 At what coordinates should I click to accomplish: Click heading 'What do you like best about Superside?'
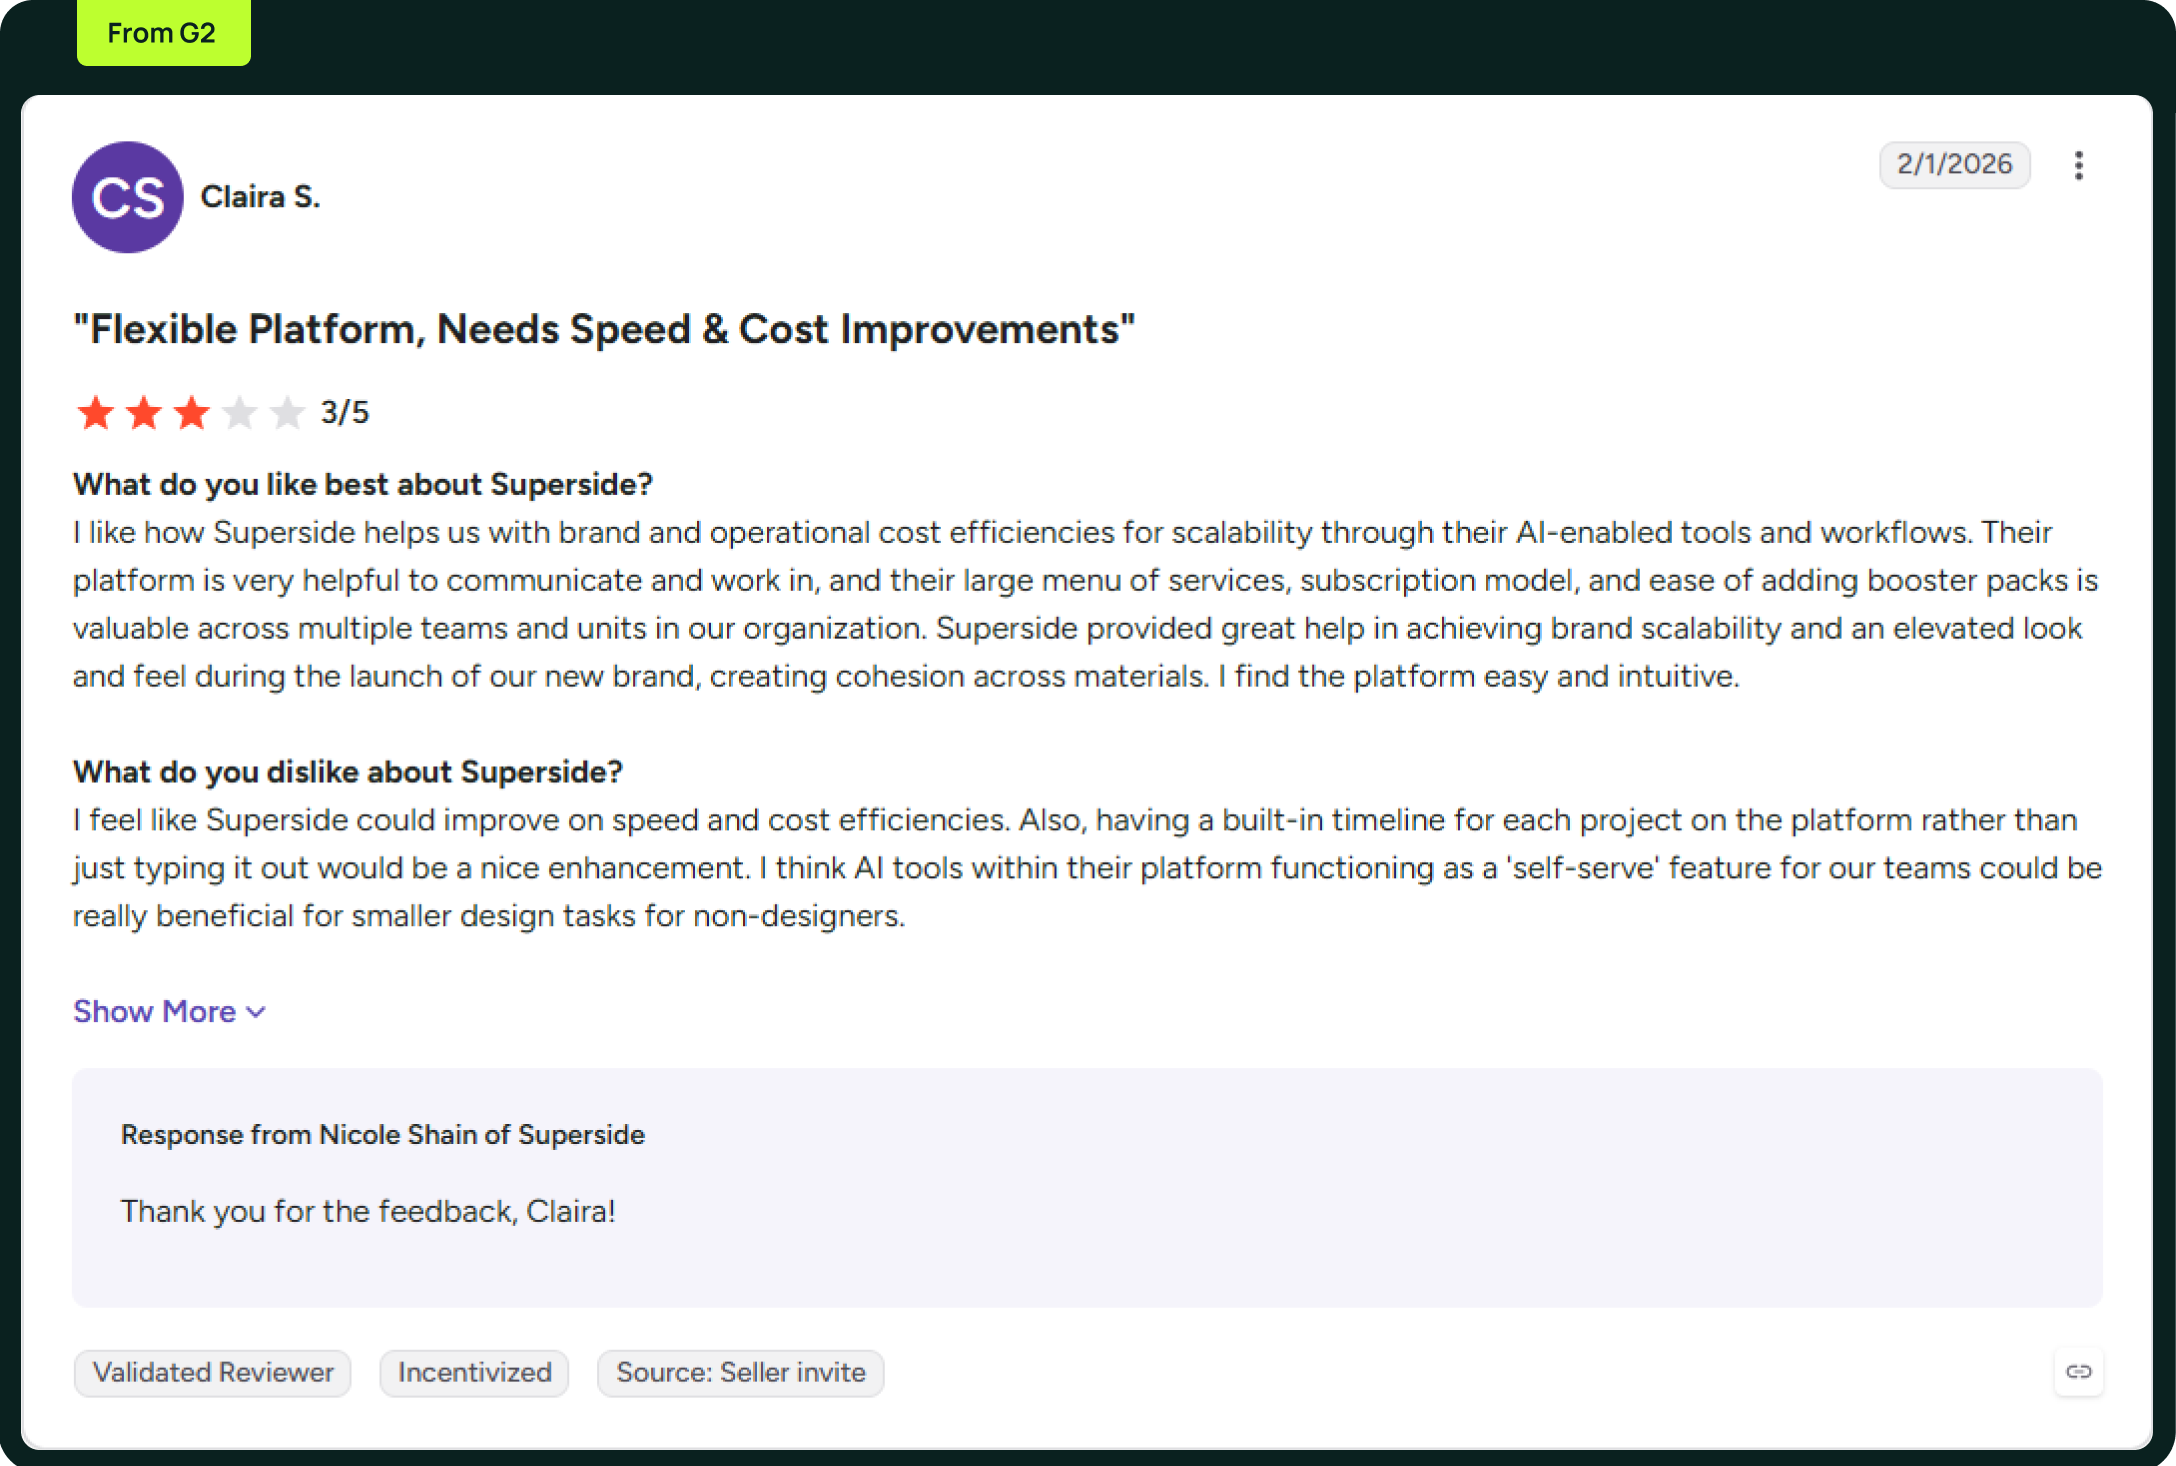click(362, 484)
